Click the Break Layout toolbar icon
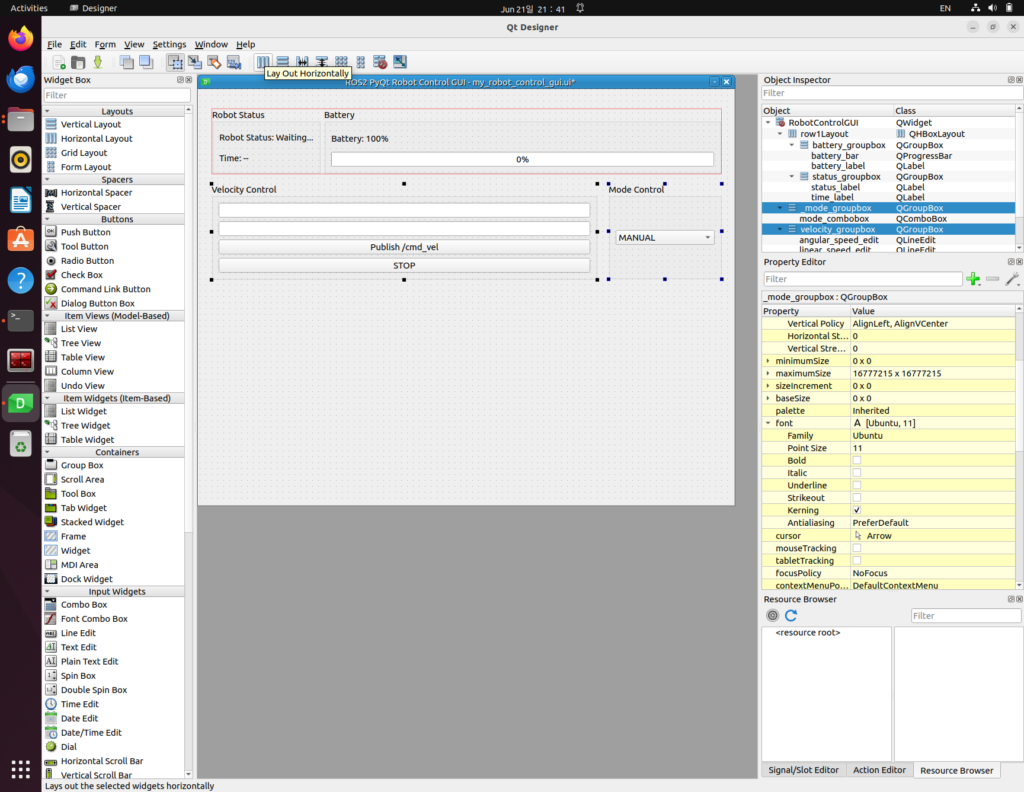The image size is (1024, 792). click(380, 62)
